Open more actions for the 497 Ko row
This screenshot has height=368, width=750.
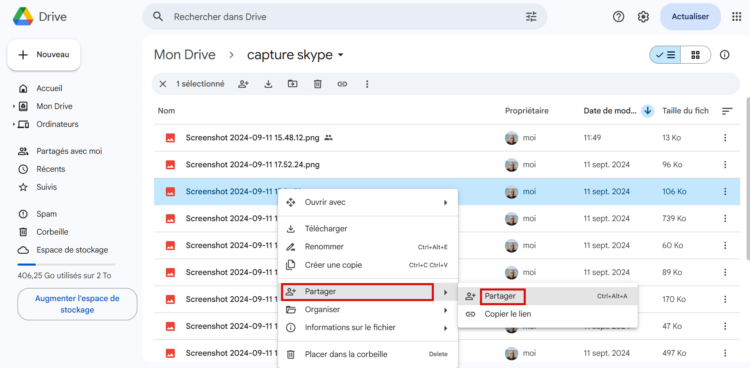[725, 353]
